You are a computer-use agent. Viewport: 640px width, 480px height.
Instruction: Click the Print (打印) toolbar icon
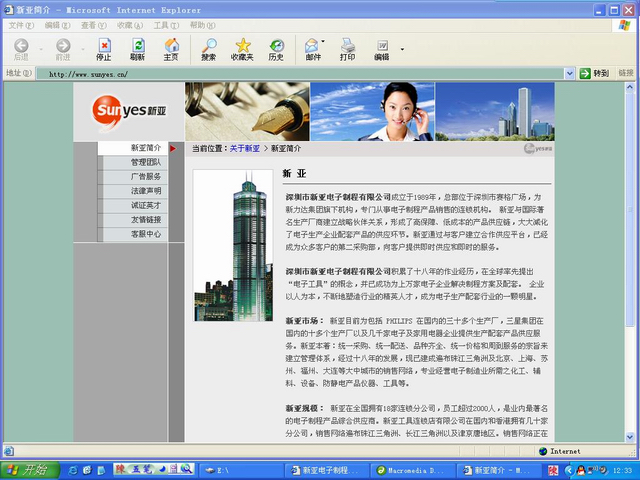(347, 47)
